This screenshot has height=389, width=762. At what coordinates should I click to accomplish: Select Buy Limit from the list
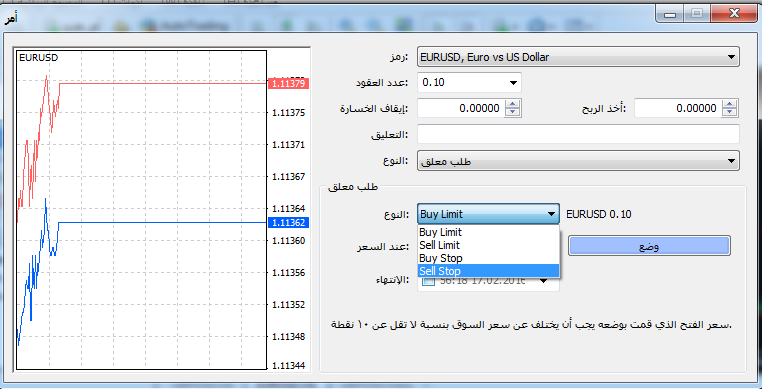[x=488, y=232]
